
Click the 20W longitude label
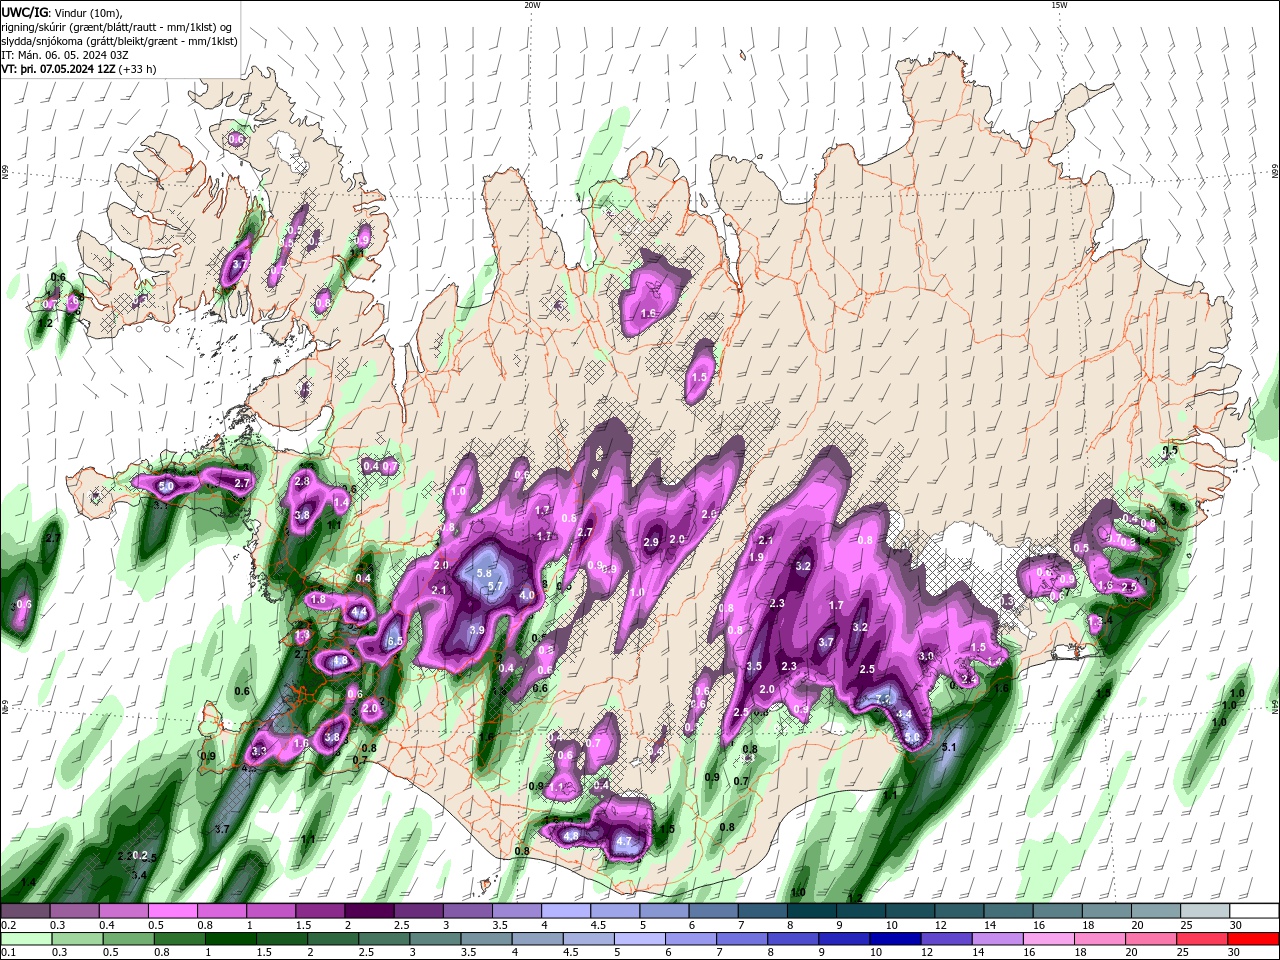[532, 5]
